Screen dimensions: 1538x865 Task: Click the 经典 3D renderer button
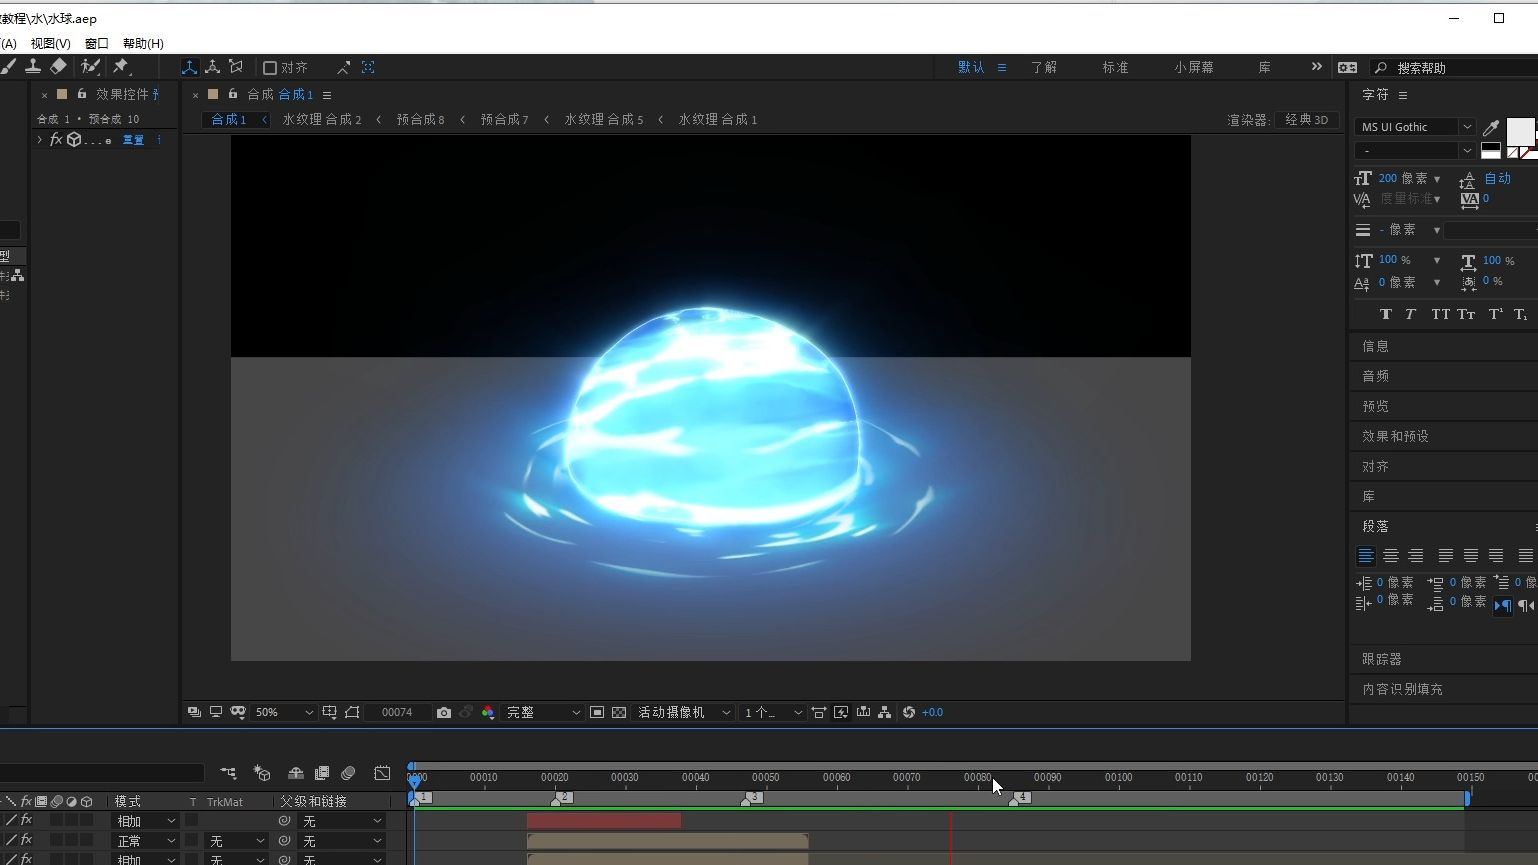1306,119
